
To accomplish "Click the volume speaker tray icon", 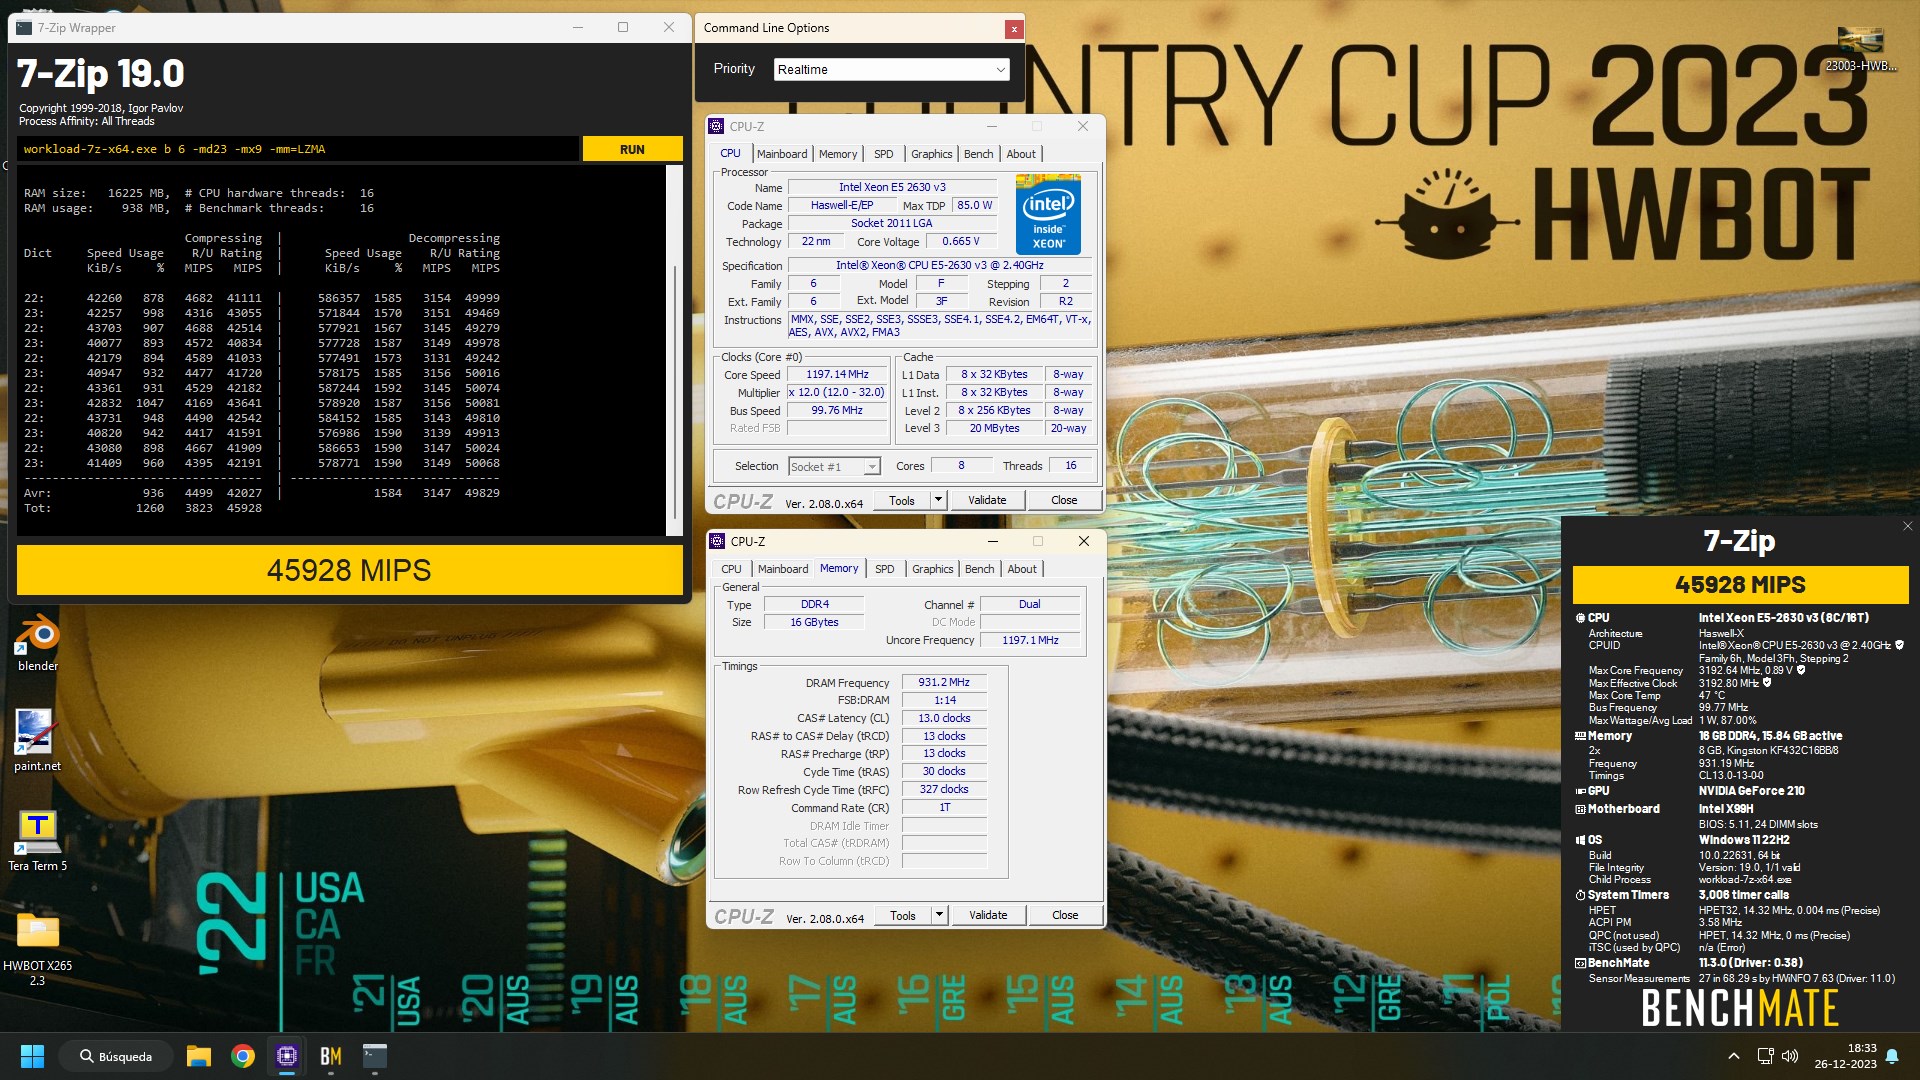I will 1790,1056.
